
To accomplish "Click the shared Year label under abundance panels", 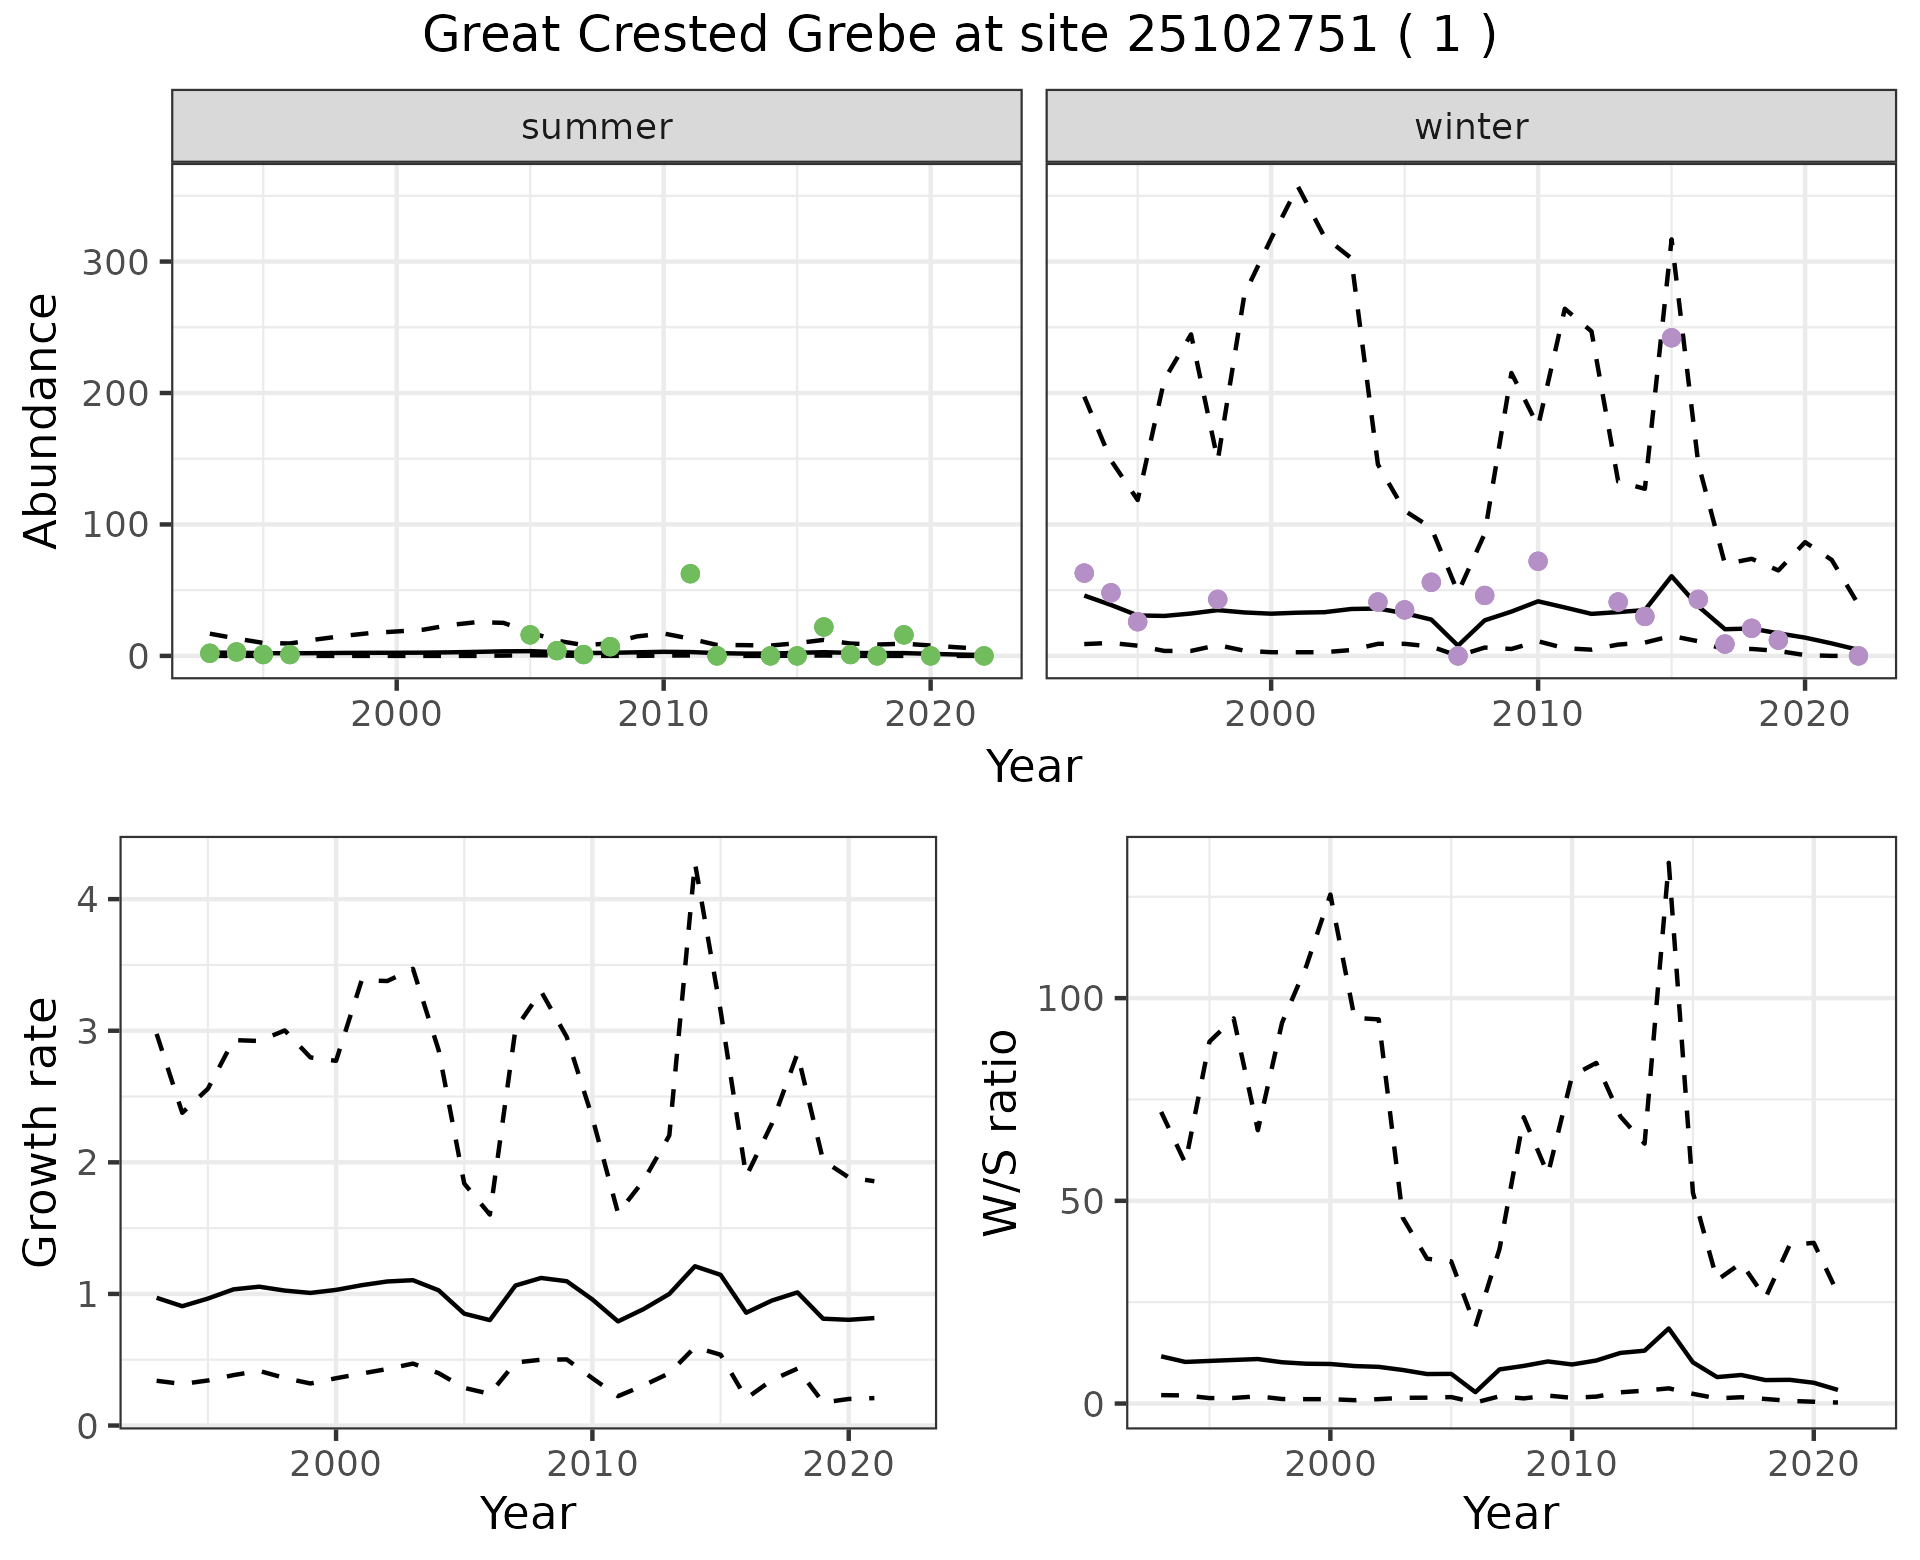I will click(1033, 767).
